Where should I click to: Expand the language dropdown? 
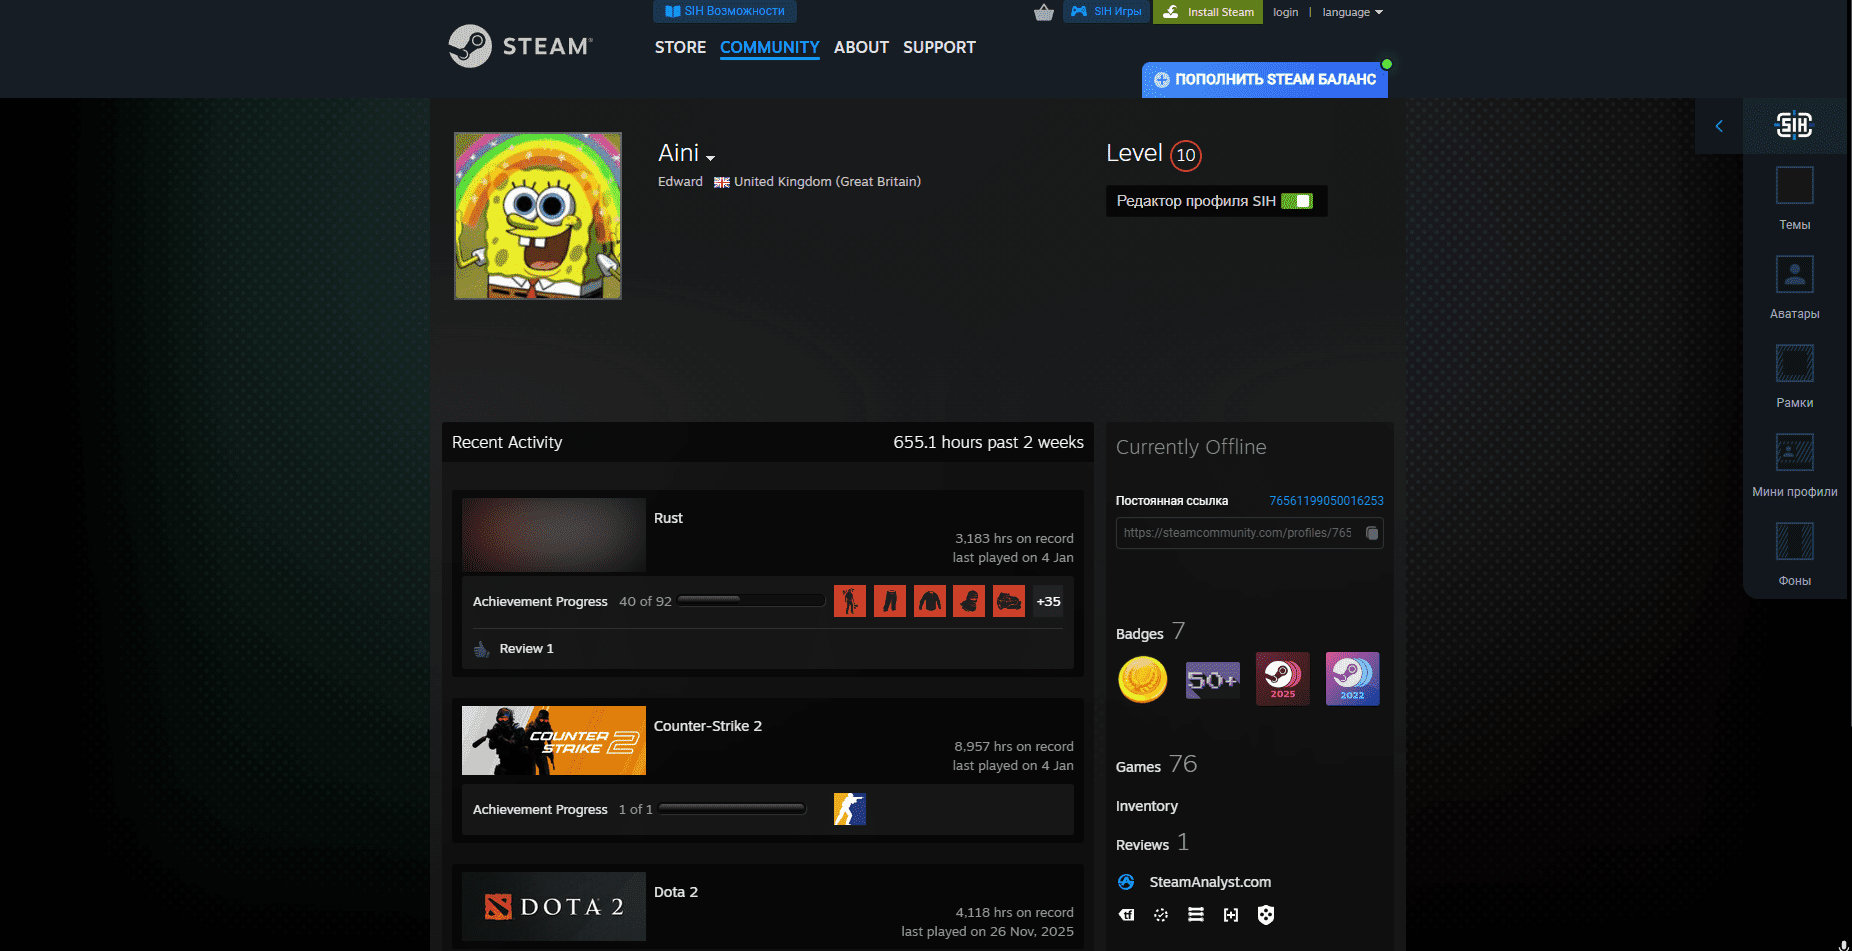pyautogui.click(x=1352, y=12)
